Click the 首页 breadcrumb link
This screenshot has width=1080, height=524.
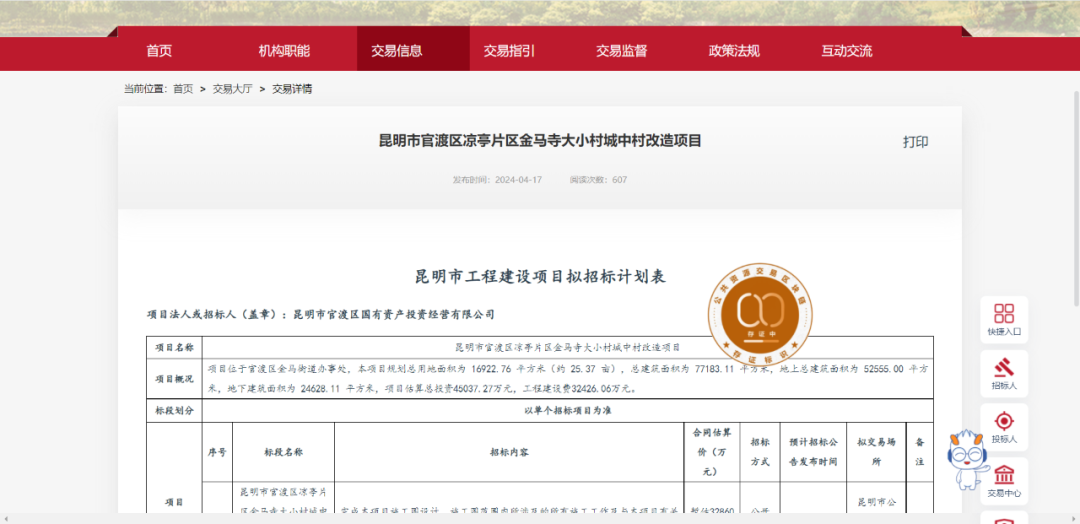point(183,89)
